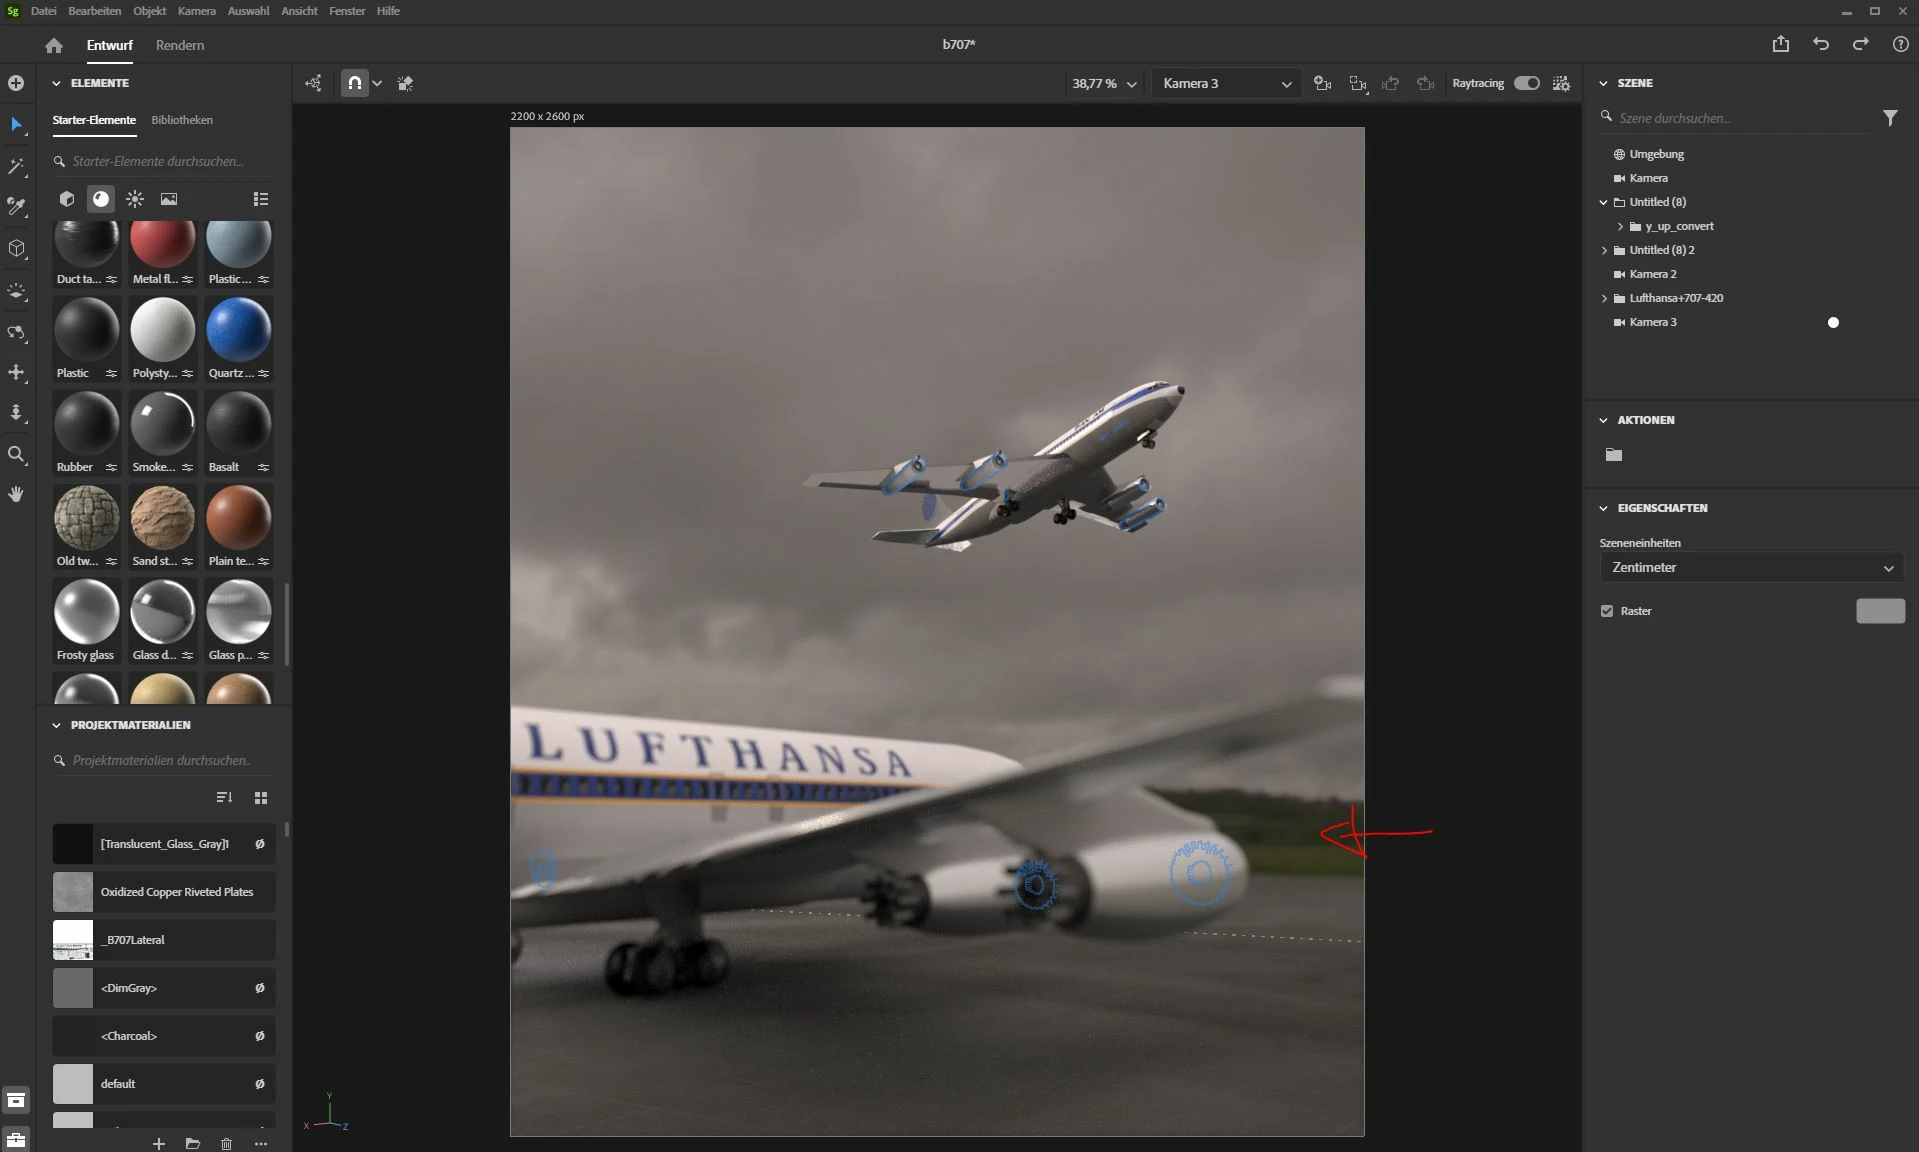Expand the y_up_convert folder
Viewport: 1919px width, 1152px height.
[x=1620, y=226]
